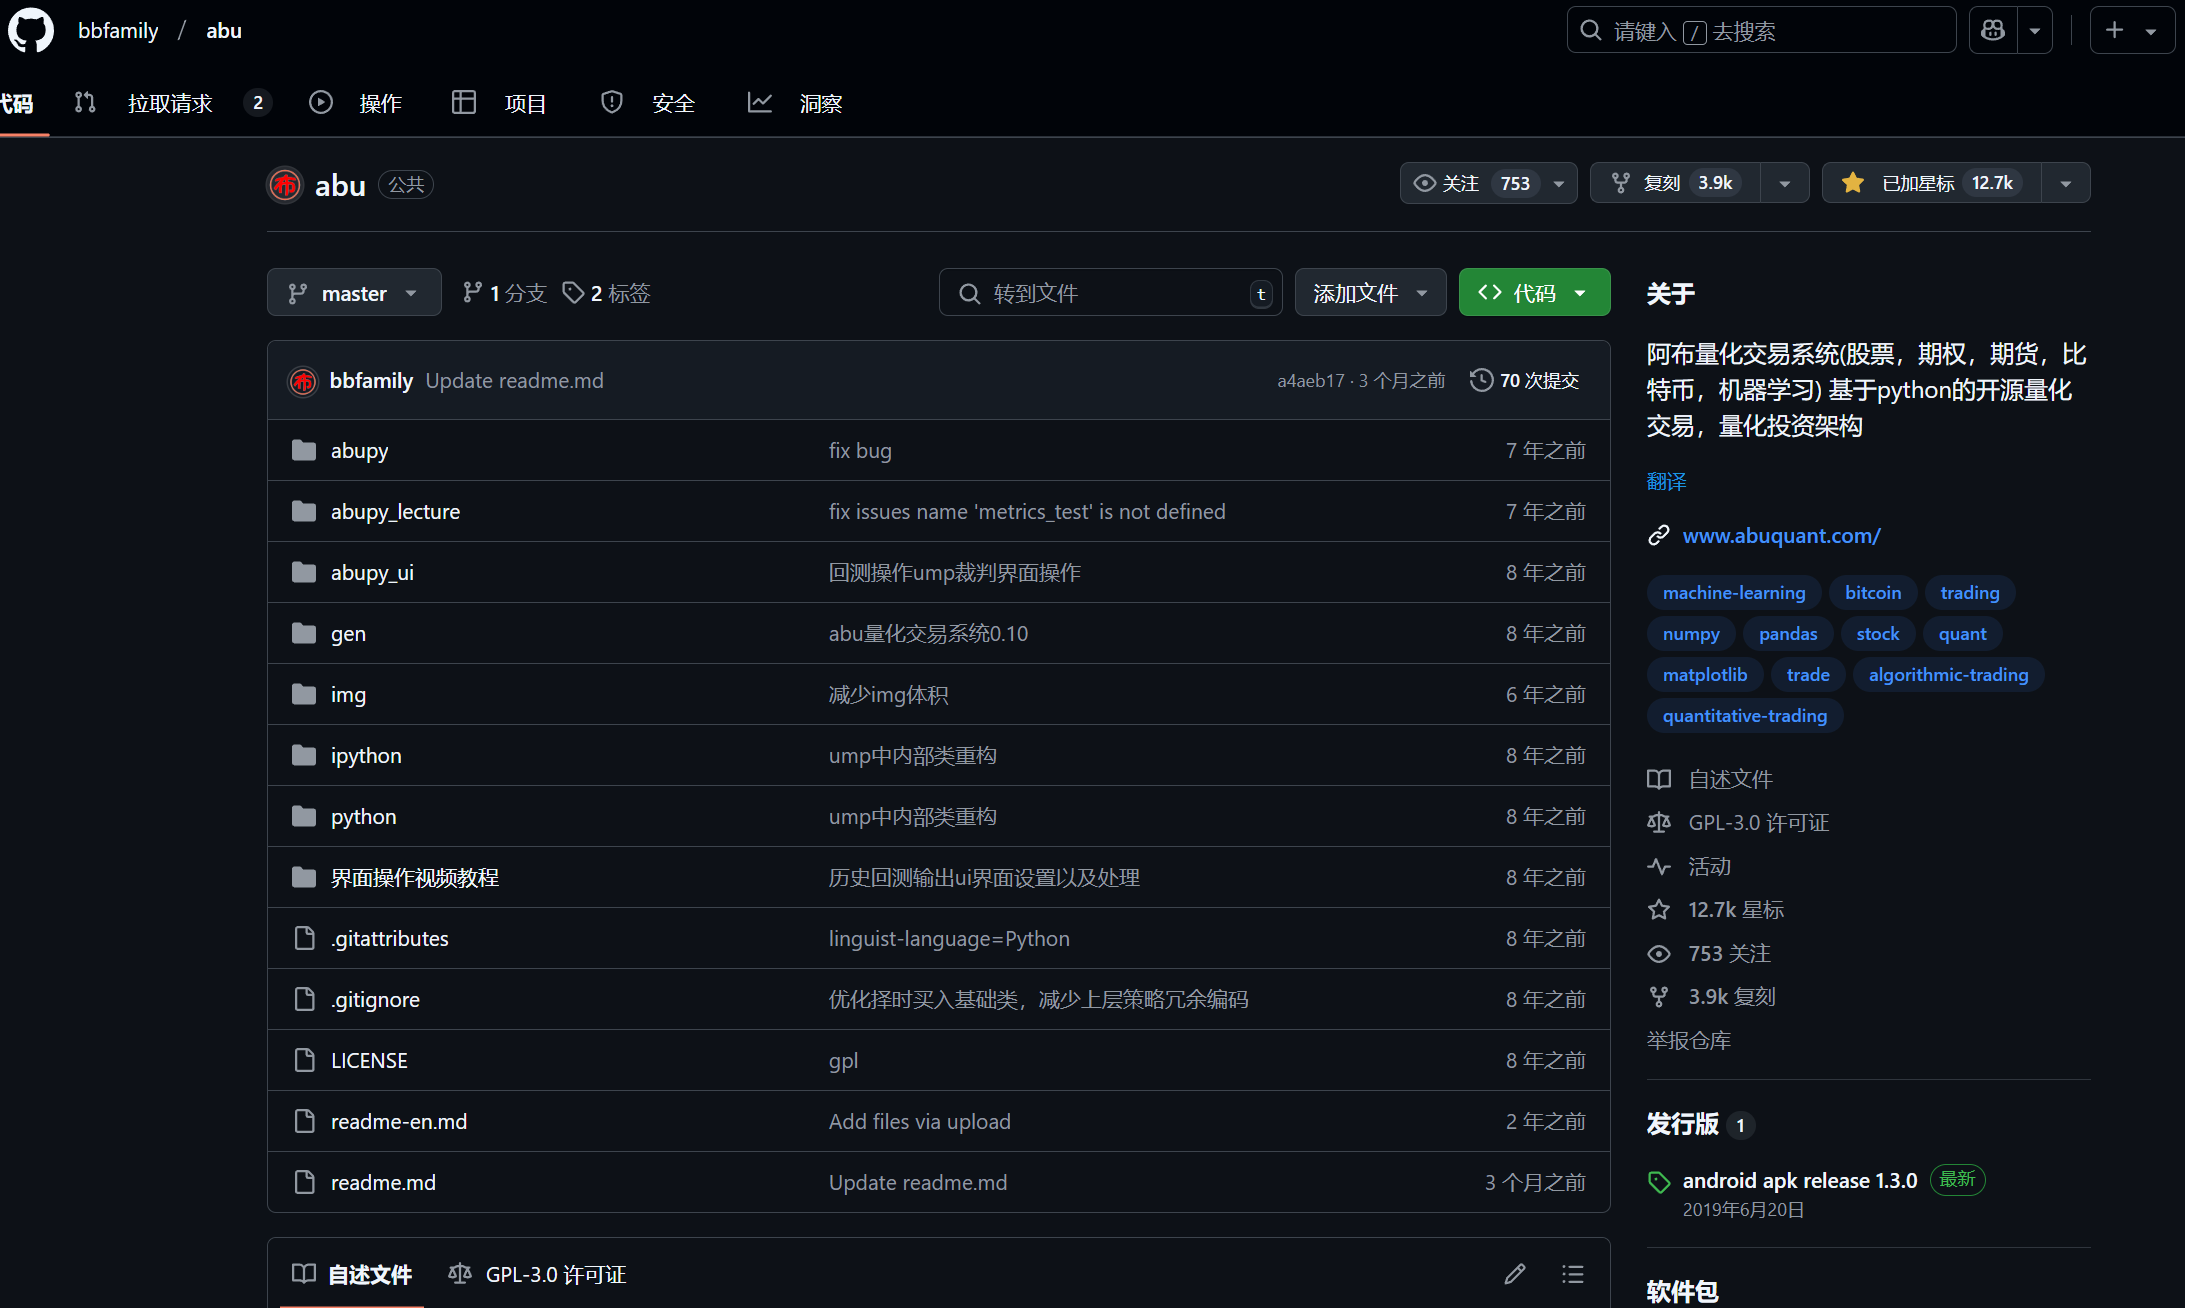Expand the fork 复刻 dropdown arrow
This screenshot has width=2185, height=1308.
click(1785, 183)
